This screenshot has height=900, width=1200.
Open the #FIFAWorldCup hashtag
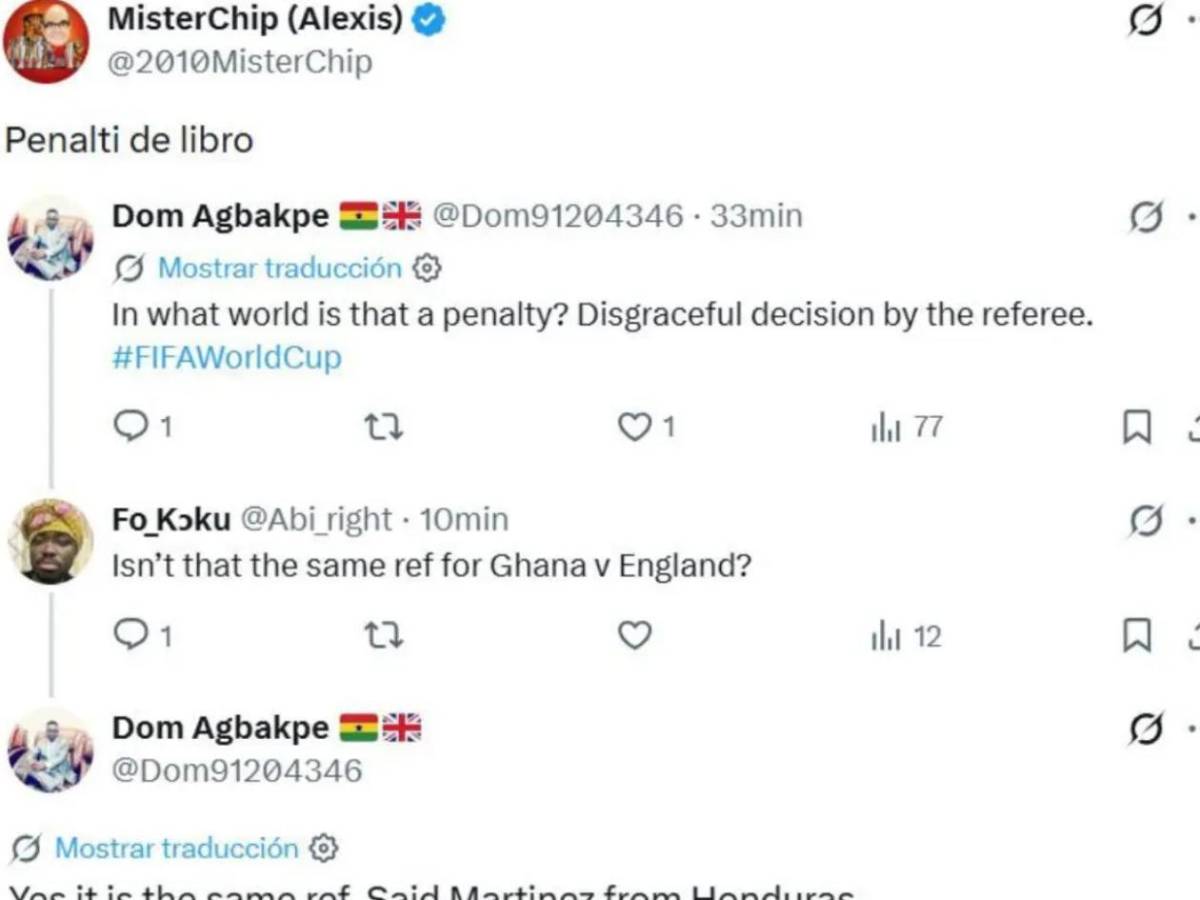(x=227, y=357)
